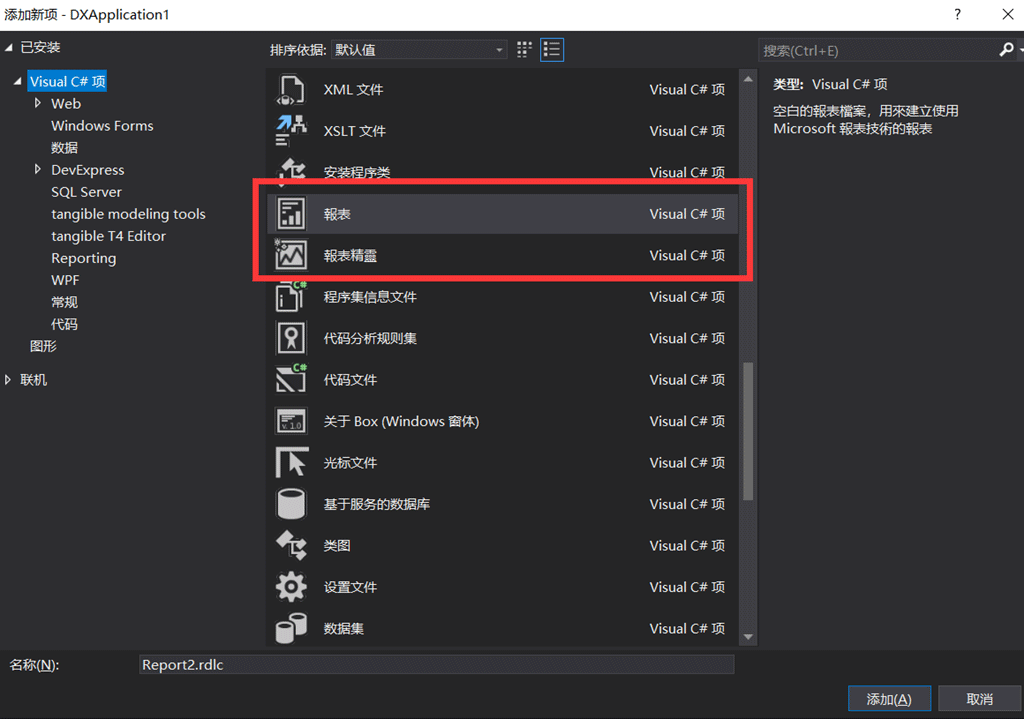Click the 取消 cancel button
Viewport: 1024px width, 719px height.
click(x=980, y=699)
